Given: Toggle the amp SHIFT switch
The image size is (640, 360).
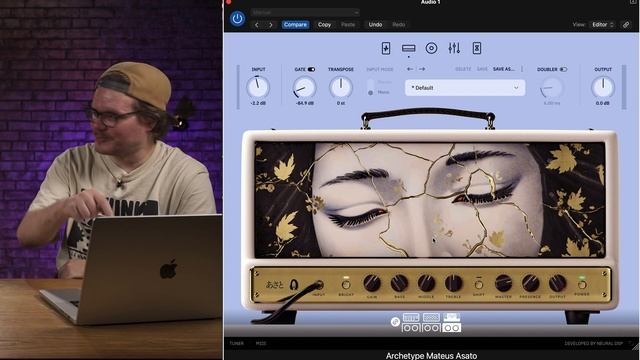Looking at the screenshot, I should [479, 284].
